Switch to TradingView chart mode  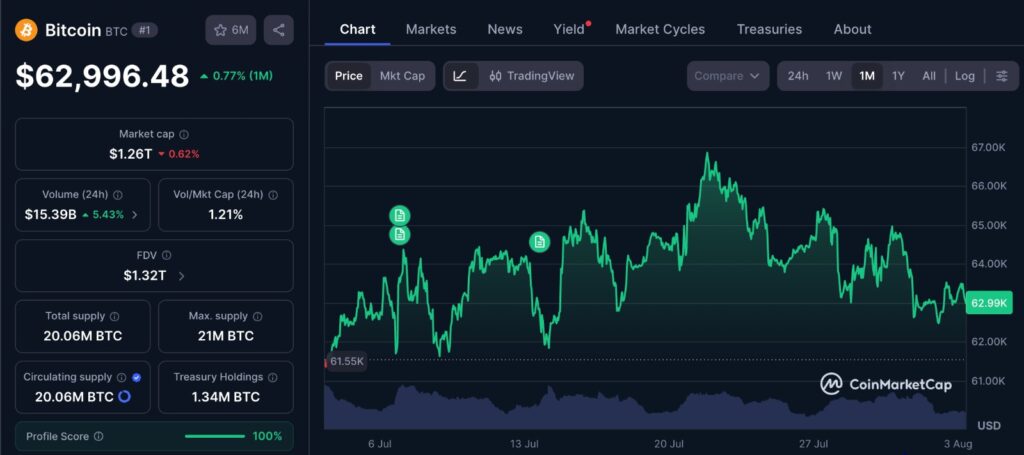coord(532,76)
